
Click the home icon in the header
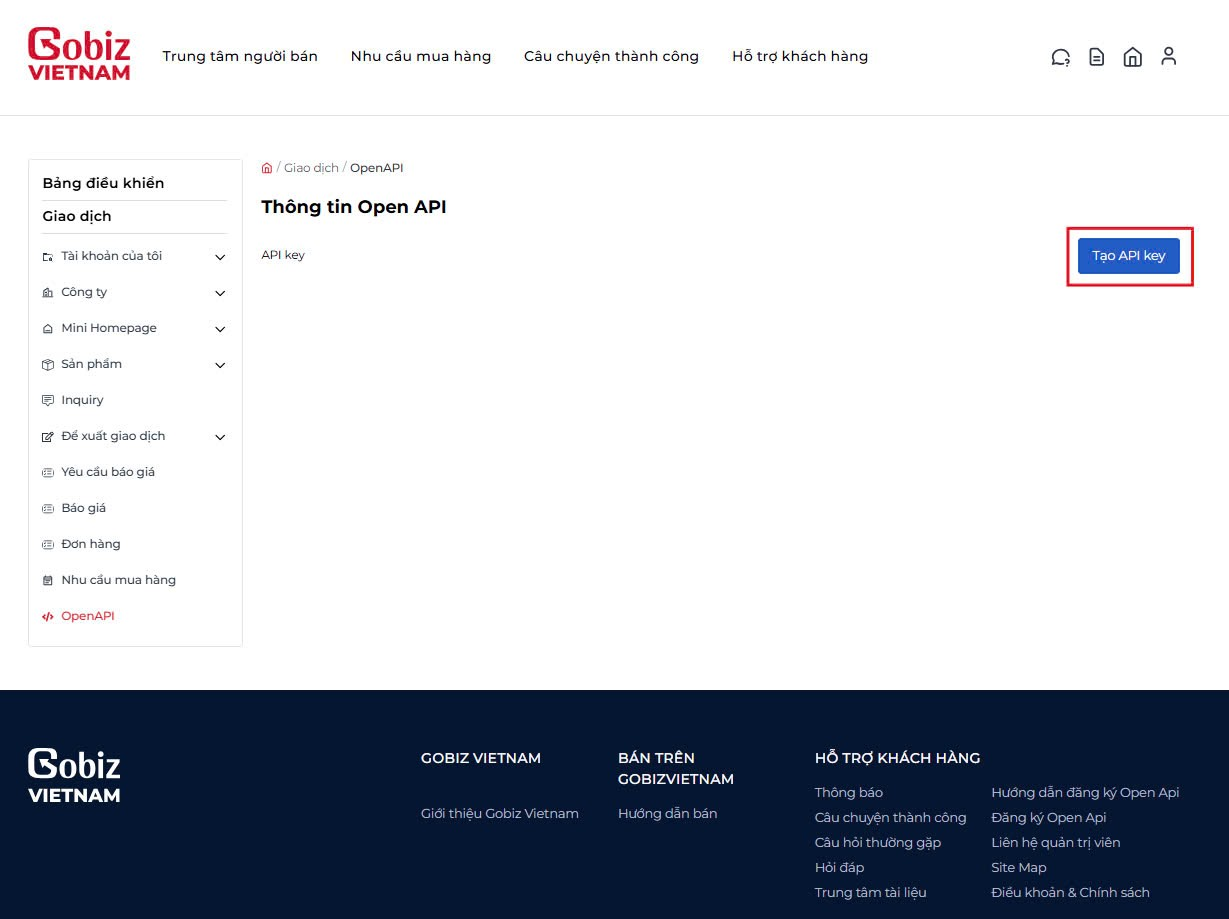[x=1132, y=57]
